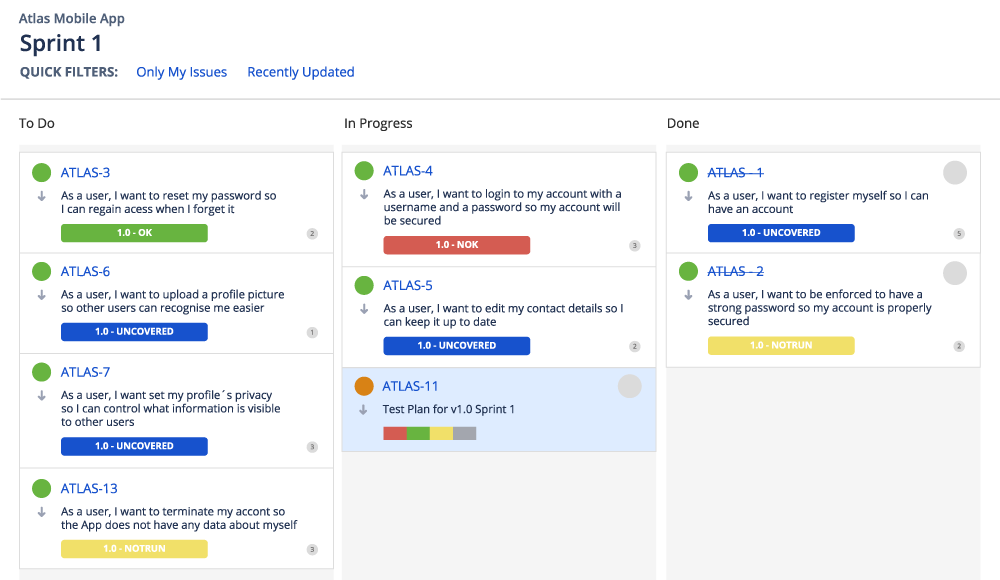Click the In Progress column header
1000x580 pixels.
point(378,123)
